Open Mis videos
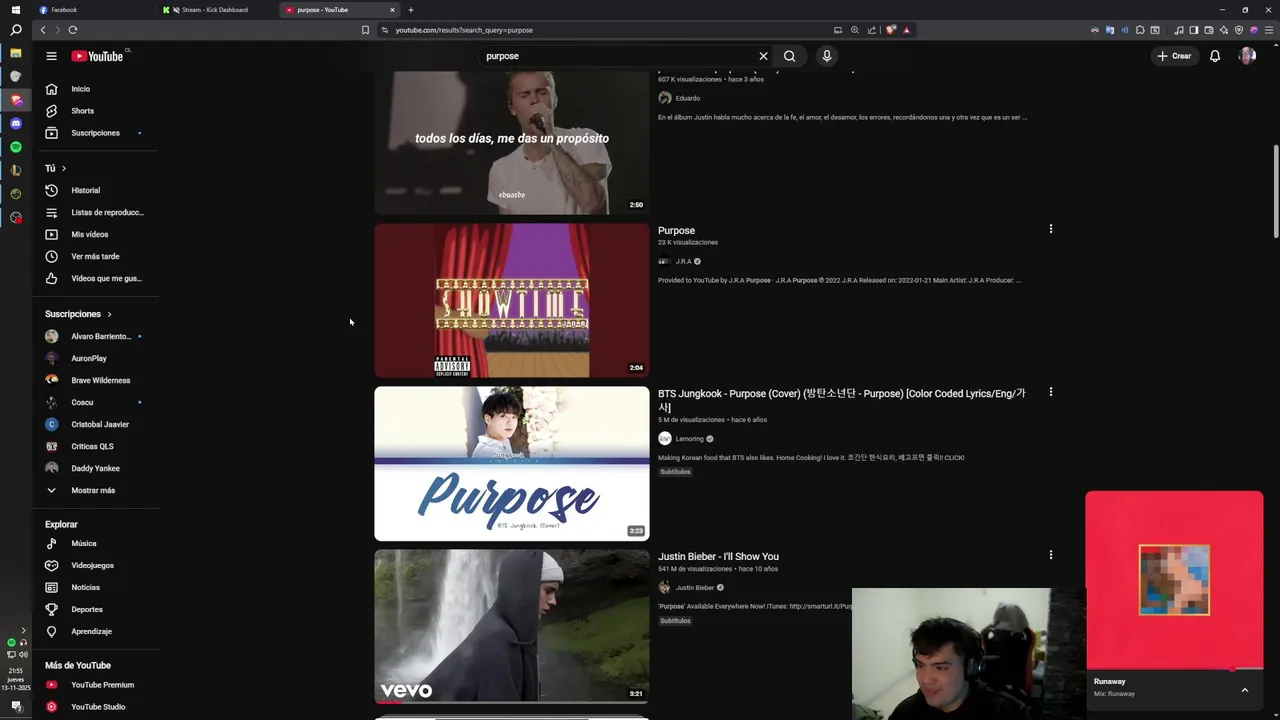 [89, 234]
